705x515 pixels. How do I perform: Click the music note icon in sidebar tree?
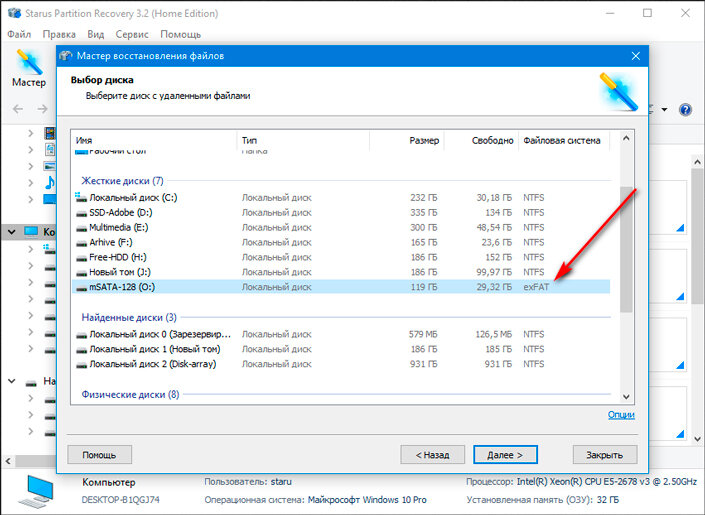pos(50,182)
